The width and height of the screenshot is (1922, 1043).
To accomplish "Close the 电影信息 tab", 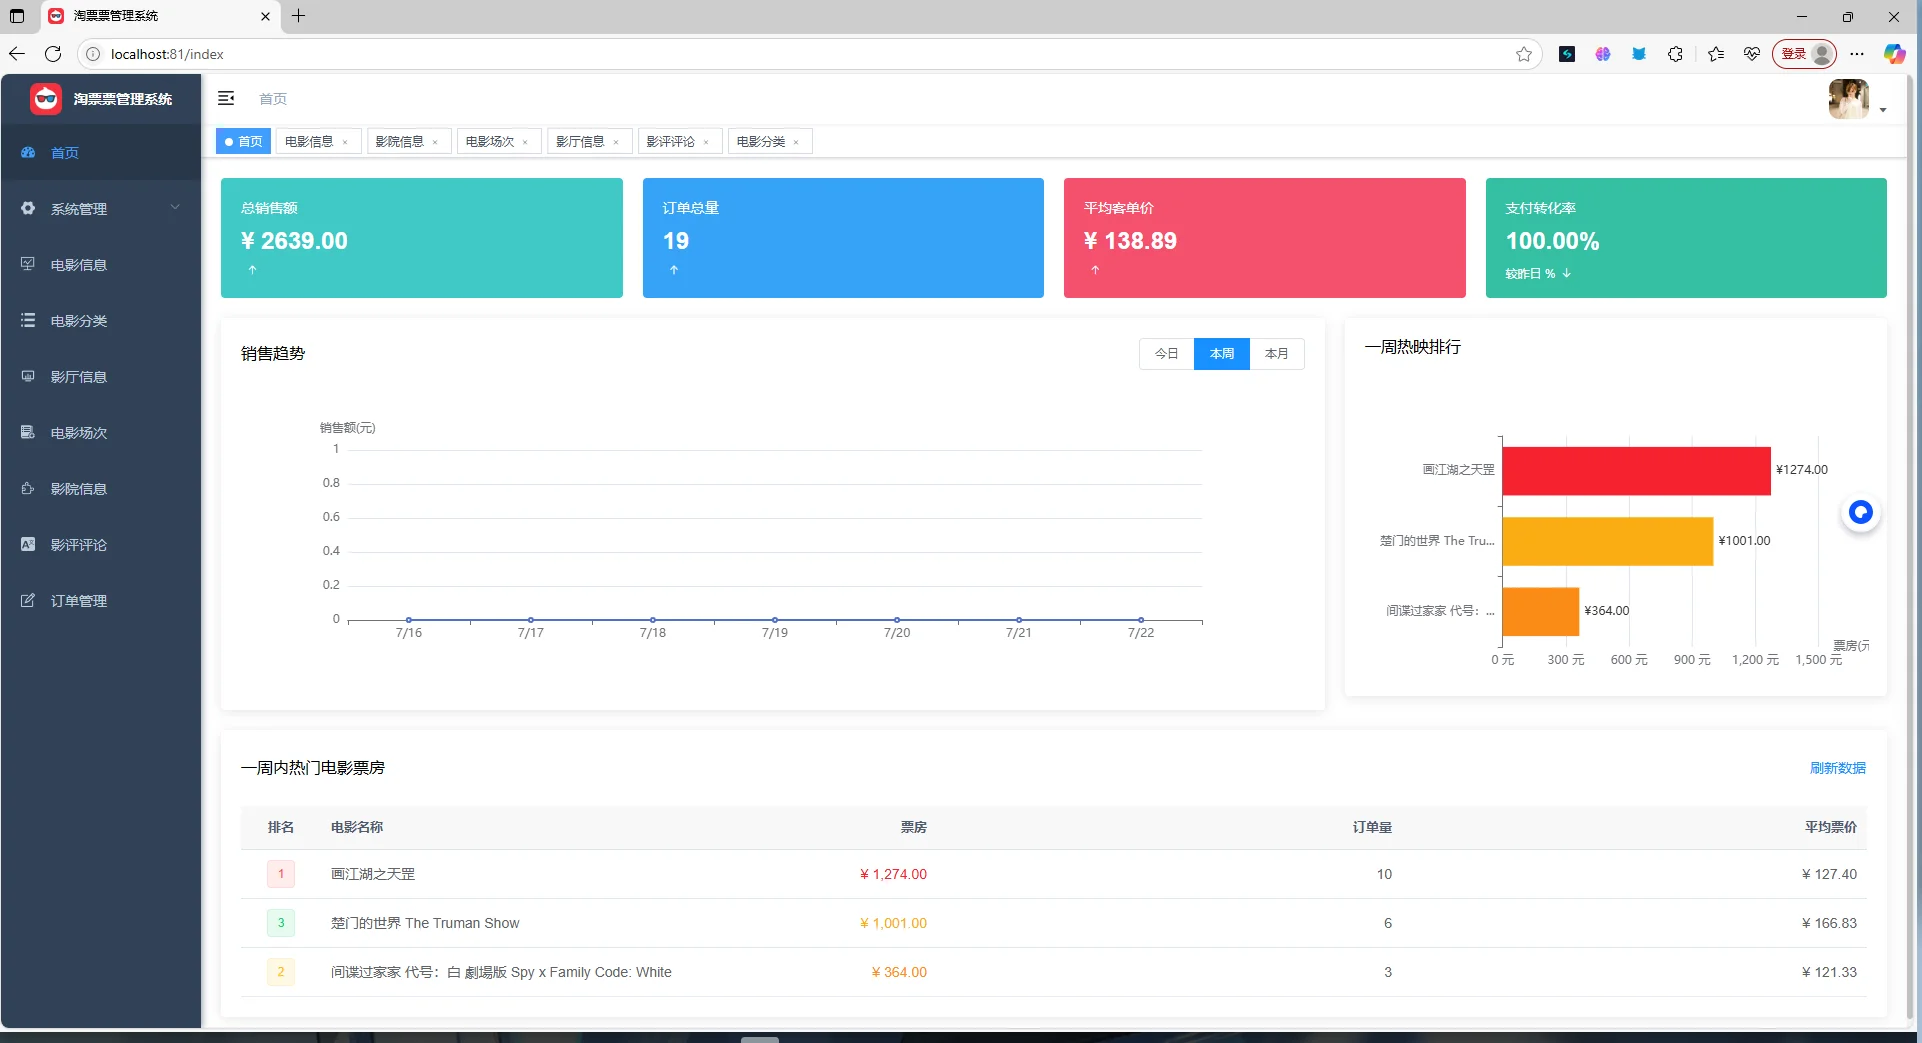I will (x=345, y=142).
